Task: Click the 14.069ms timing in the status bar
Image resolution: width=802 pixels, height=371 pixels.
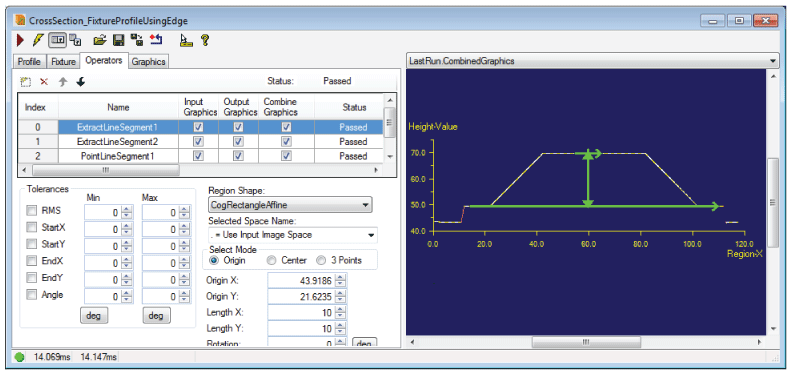Action: click(53, 356)
